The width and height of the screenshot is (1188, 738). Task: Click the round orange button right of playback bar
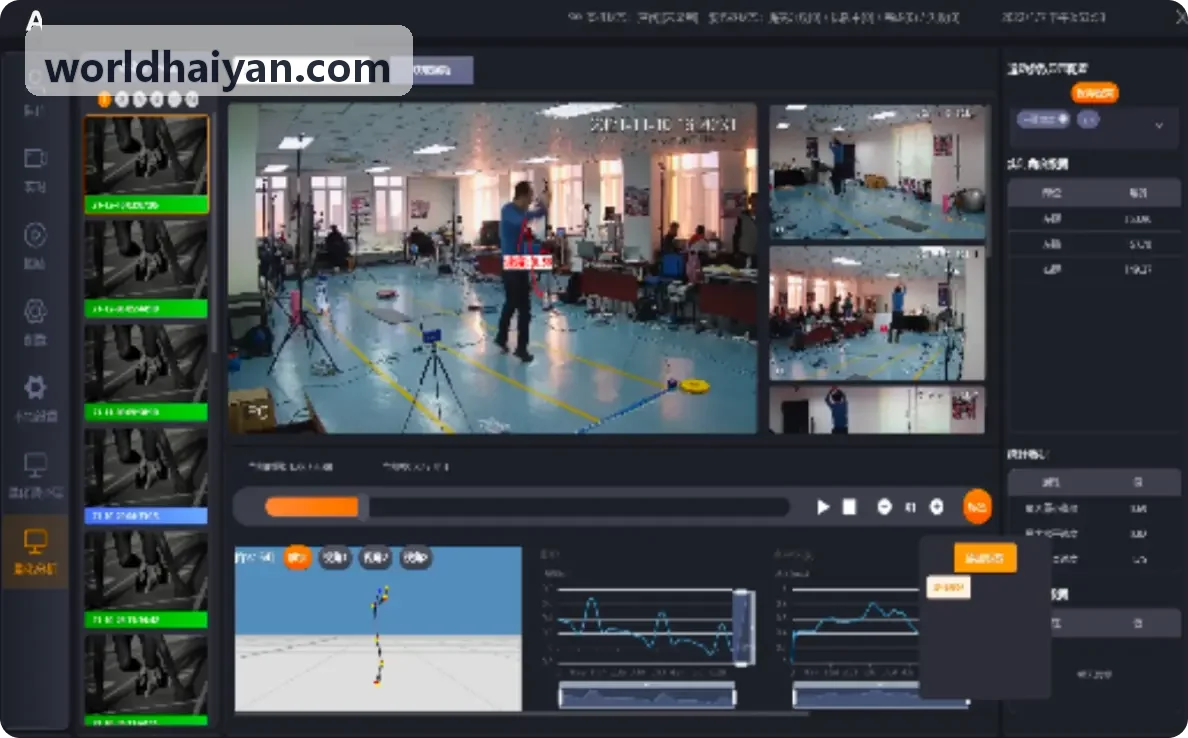click(977, 507)
